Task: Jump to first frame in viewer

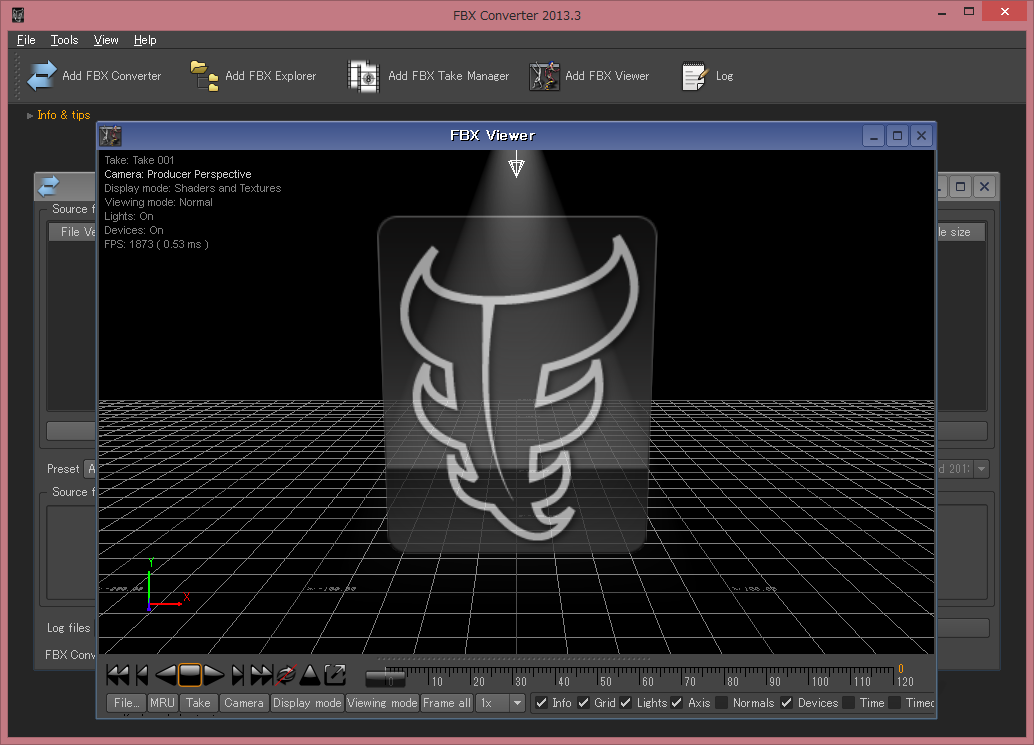Action: tap(117, 674)
